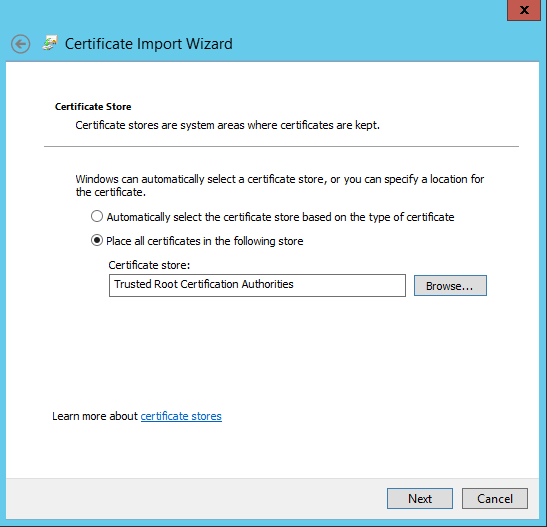Click the 'Certificate store:' field label
The image size is (547, 527).
(x=149, y=265)
